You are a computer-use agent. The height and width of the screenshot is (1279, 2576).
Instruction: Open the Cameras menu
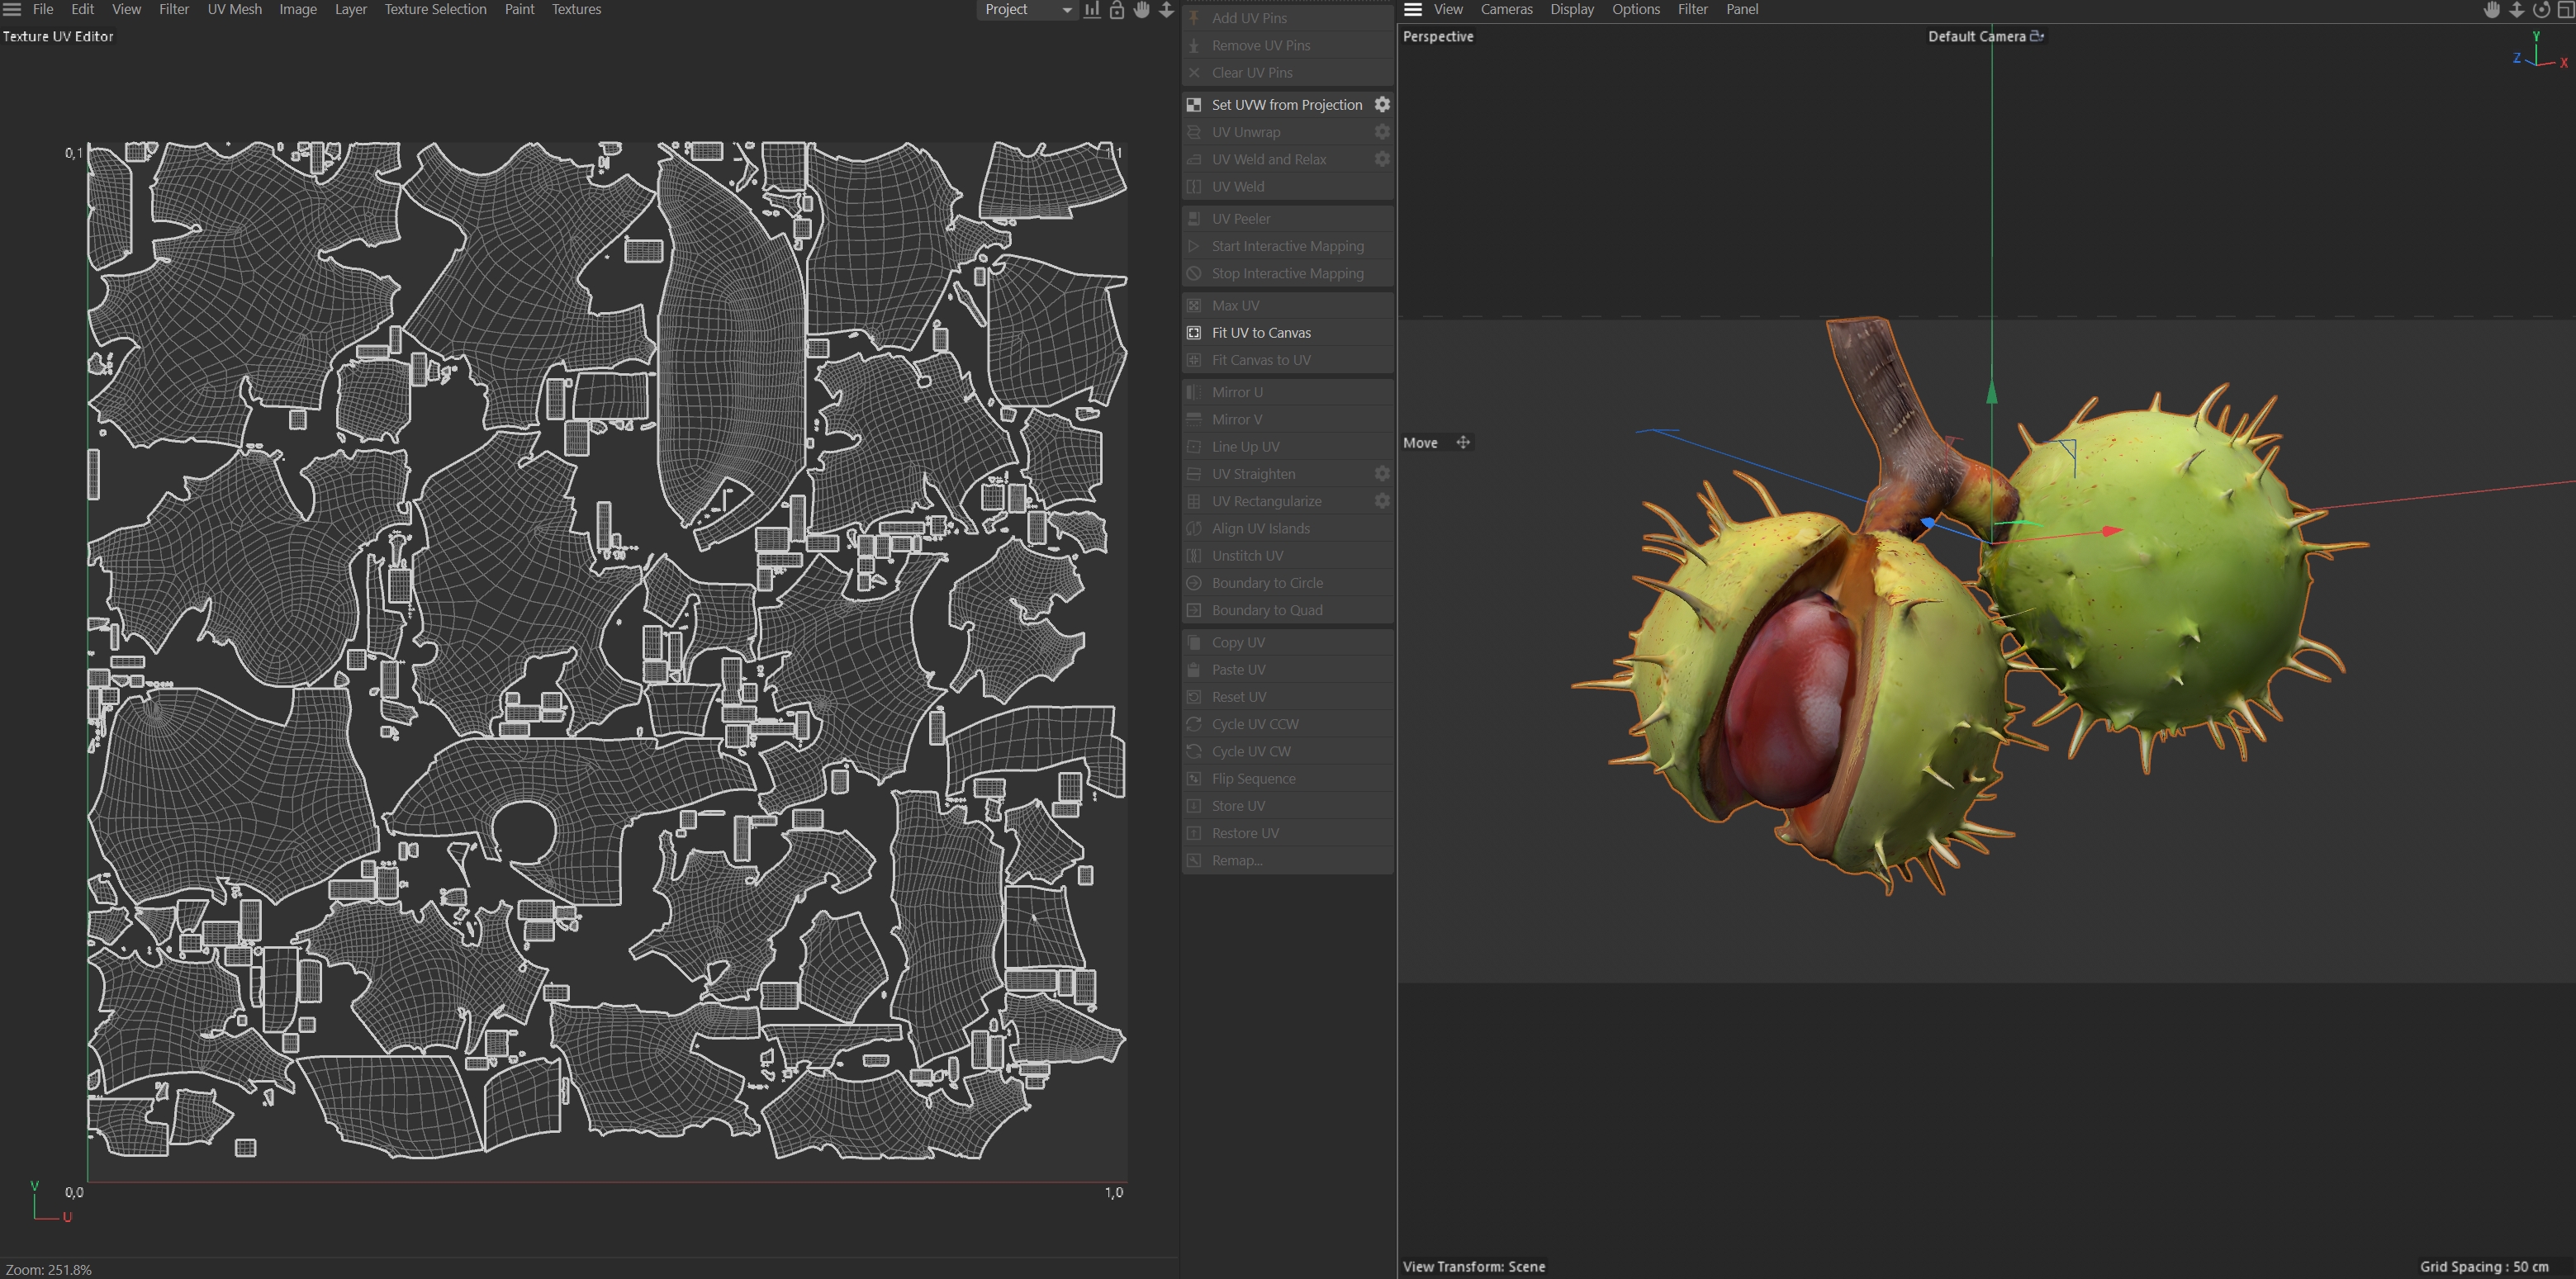click(1506, 9)
